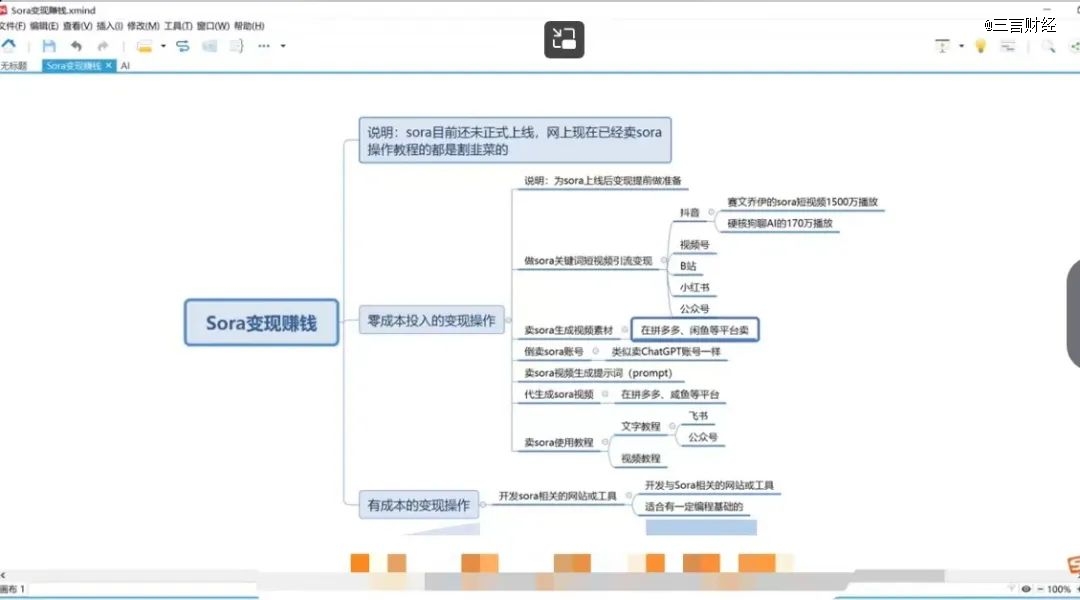Click the picture-in-picture overlay icon
This screenshot has height=600, width=1080.
[x=564, y=39]
